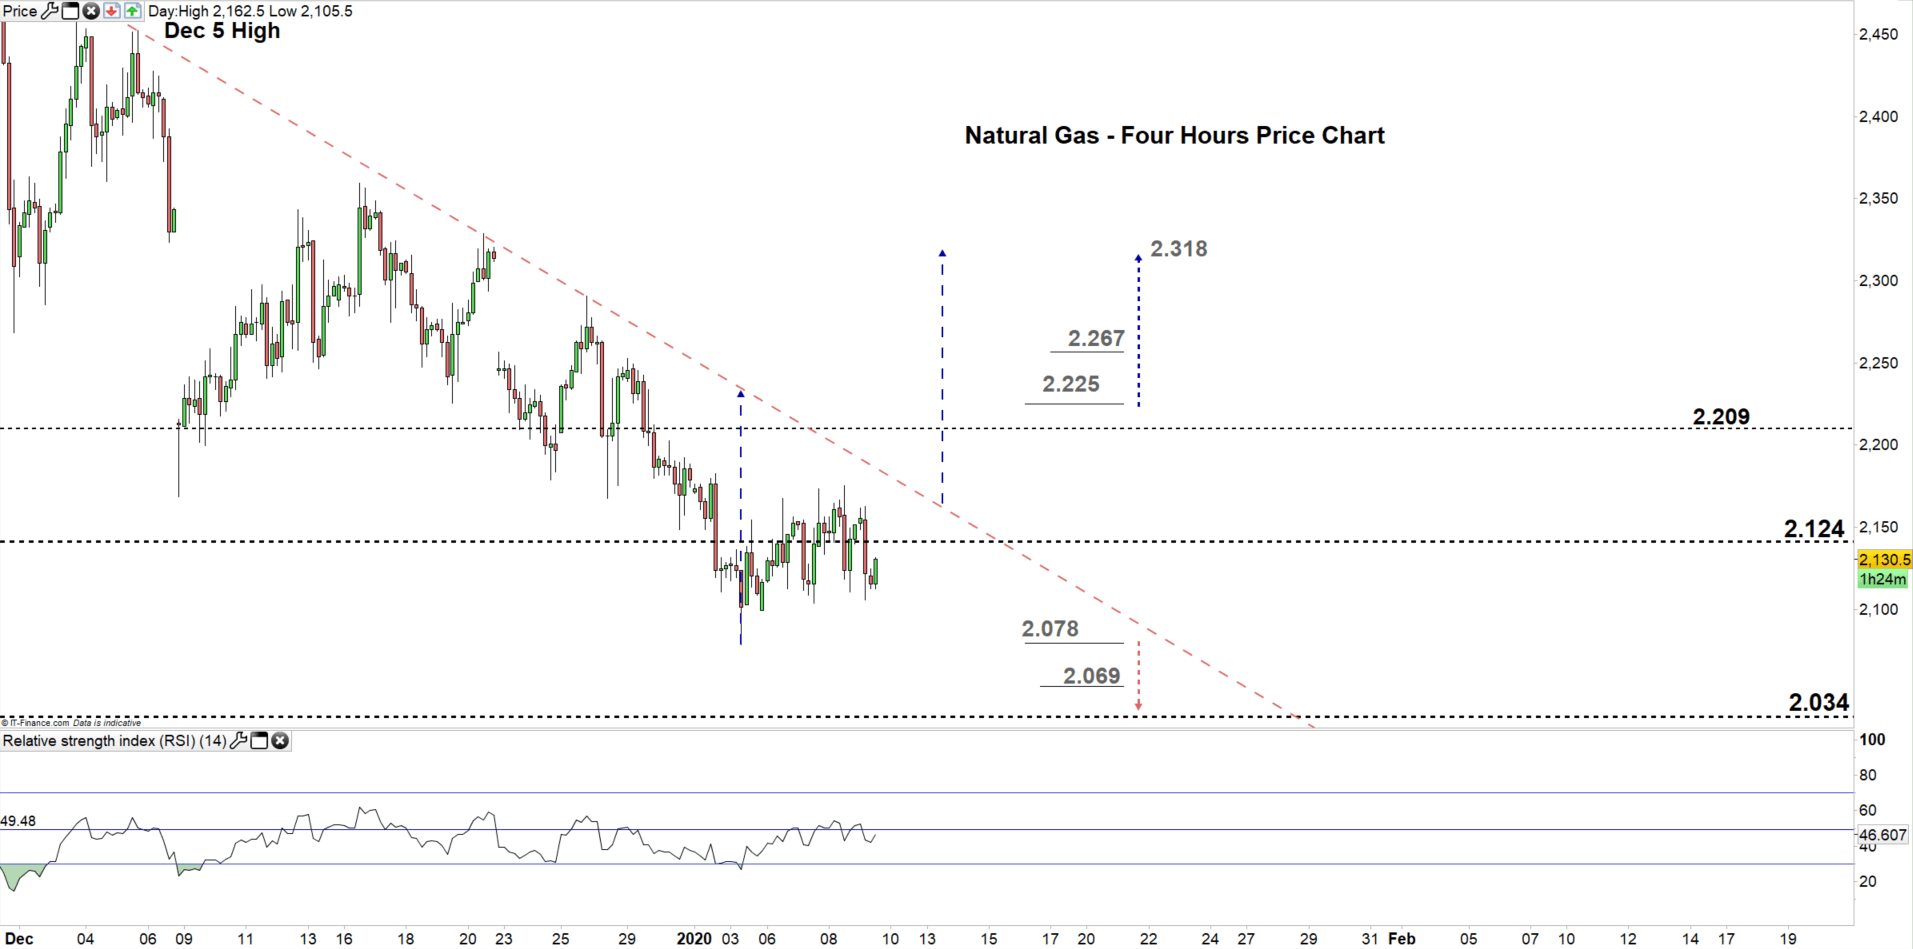
Task: Click the 'Feb' date axis label
Action: point(1402,938)
